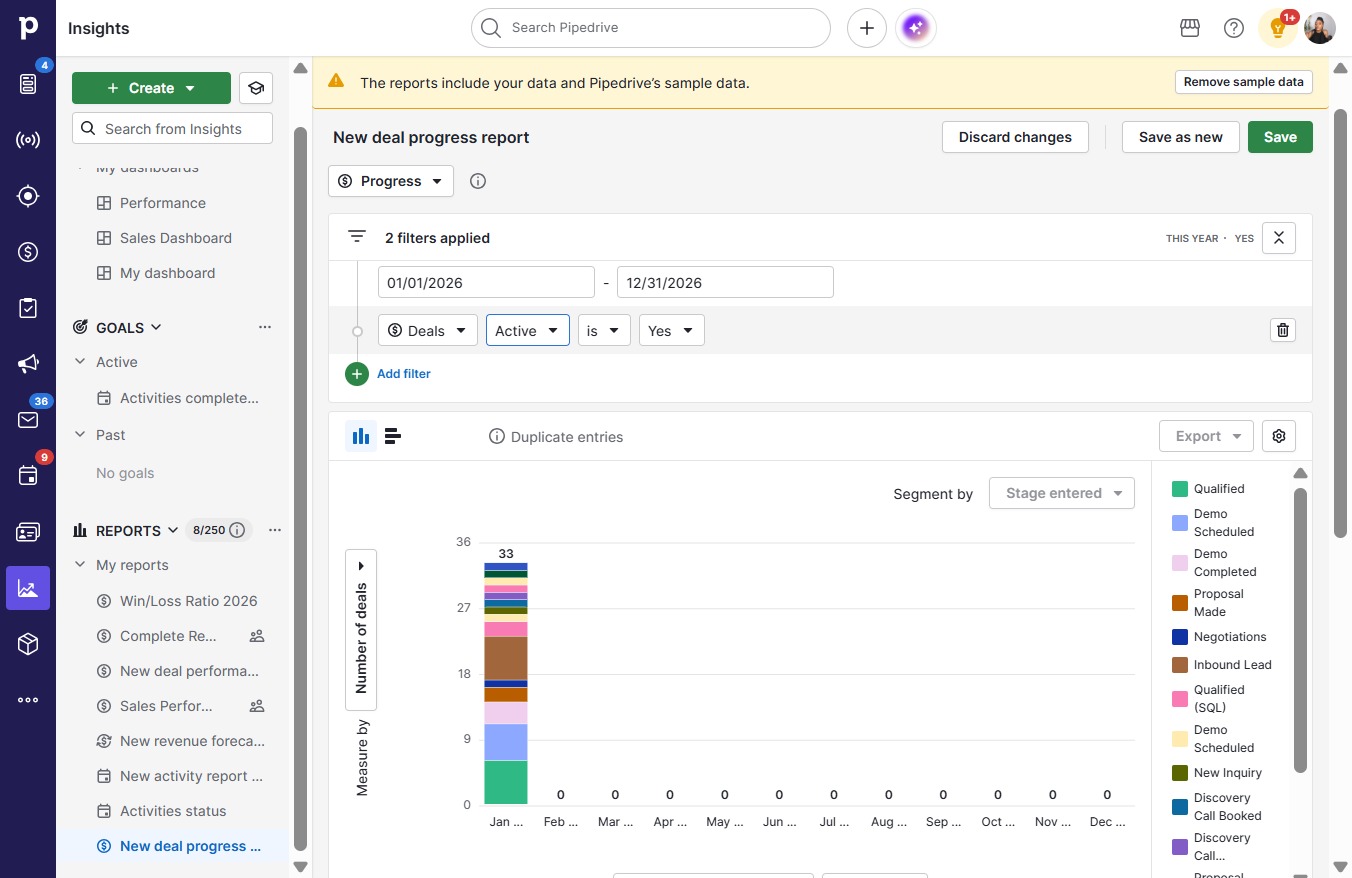Open the Number of deals measure dropdown

[361, 629]
